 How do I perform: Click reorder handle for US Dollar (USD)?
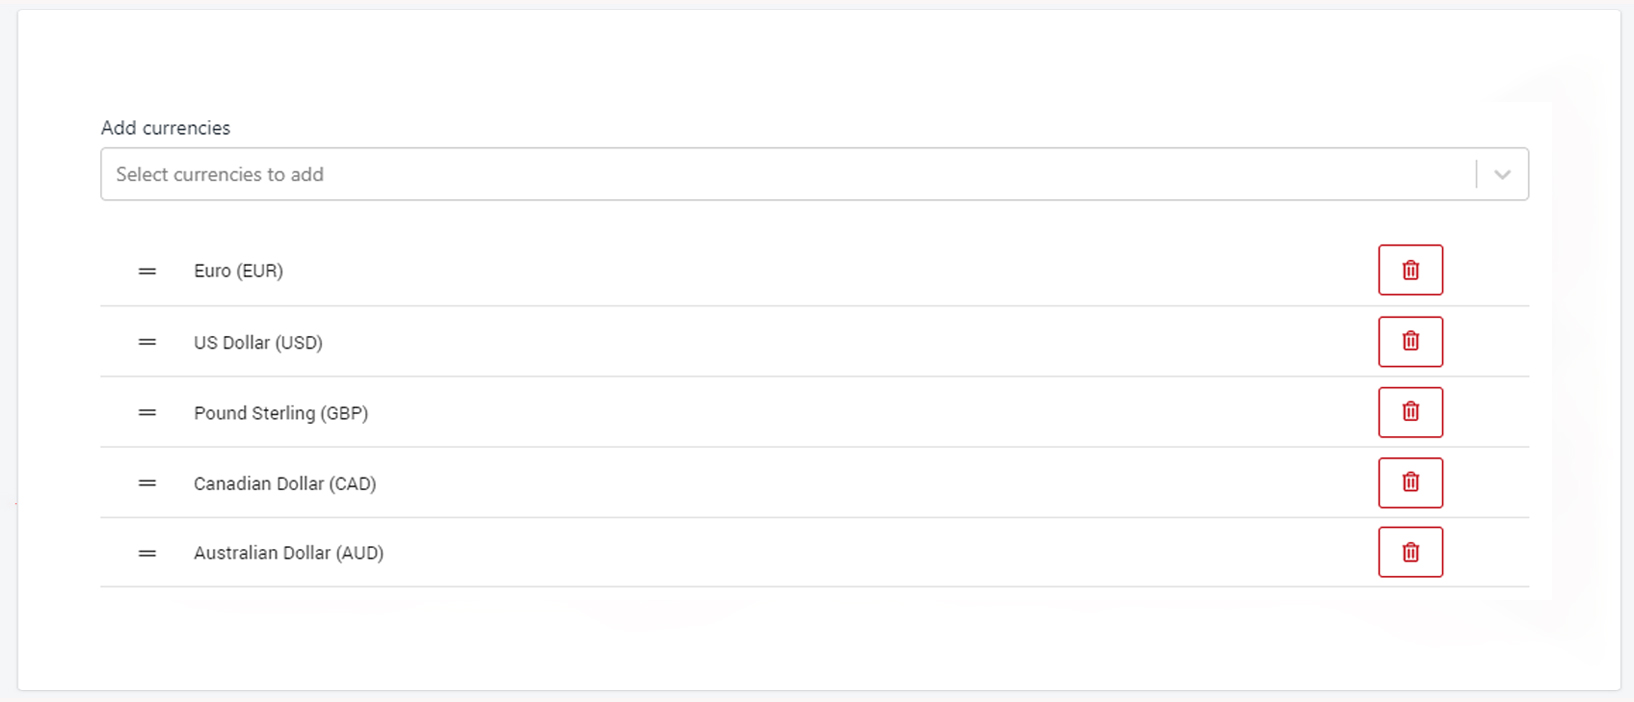click(x=147, y=342)
